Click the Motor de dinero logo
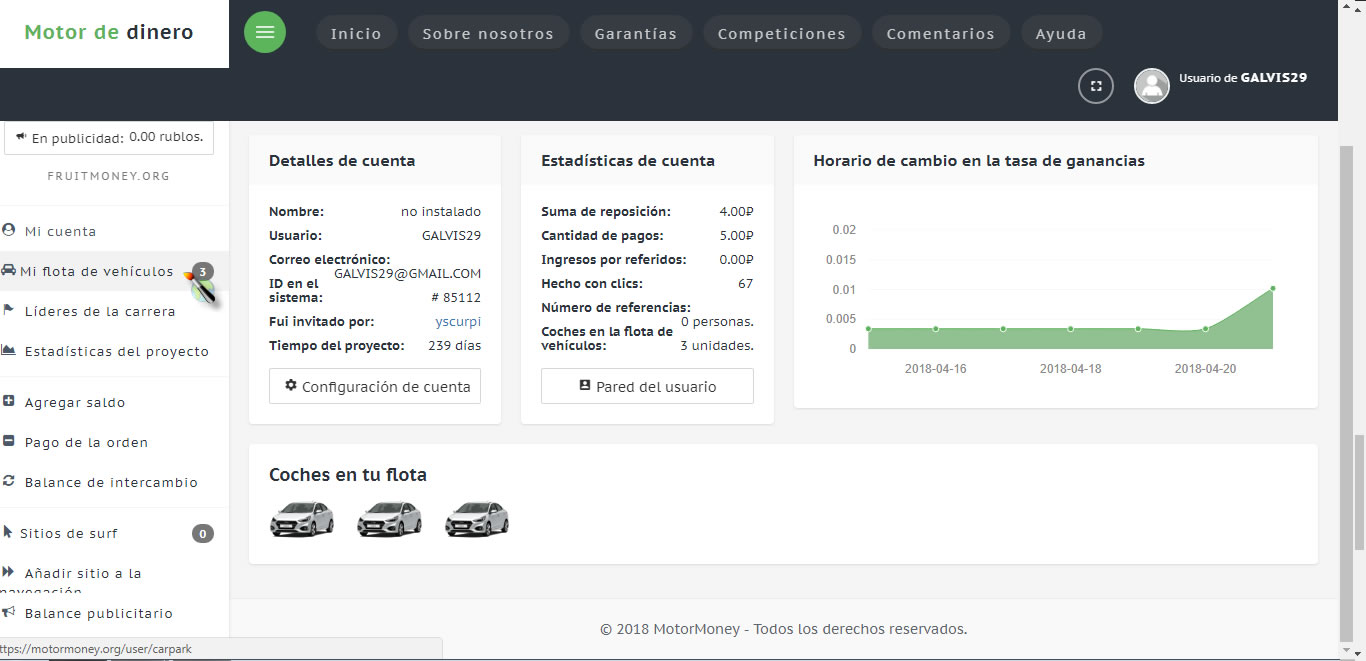This screenshot has width=1366, height=661. pyautogui.click(x=109, y=32)
